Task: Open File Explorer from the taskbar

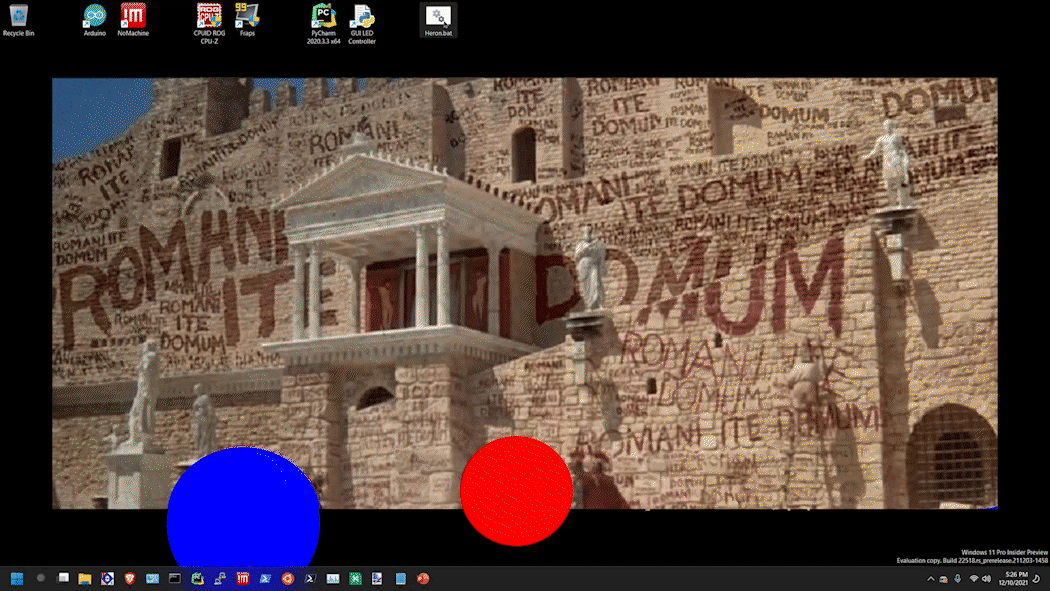Action: [84, 578]
